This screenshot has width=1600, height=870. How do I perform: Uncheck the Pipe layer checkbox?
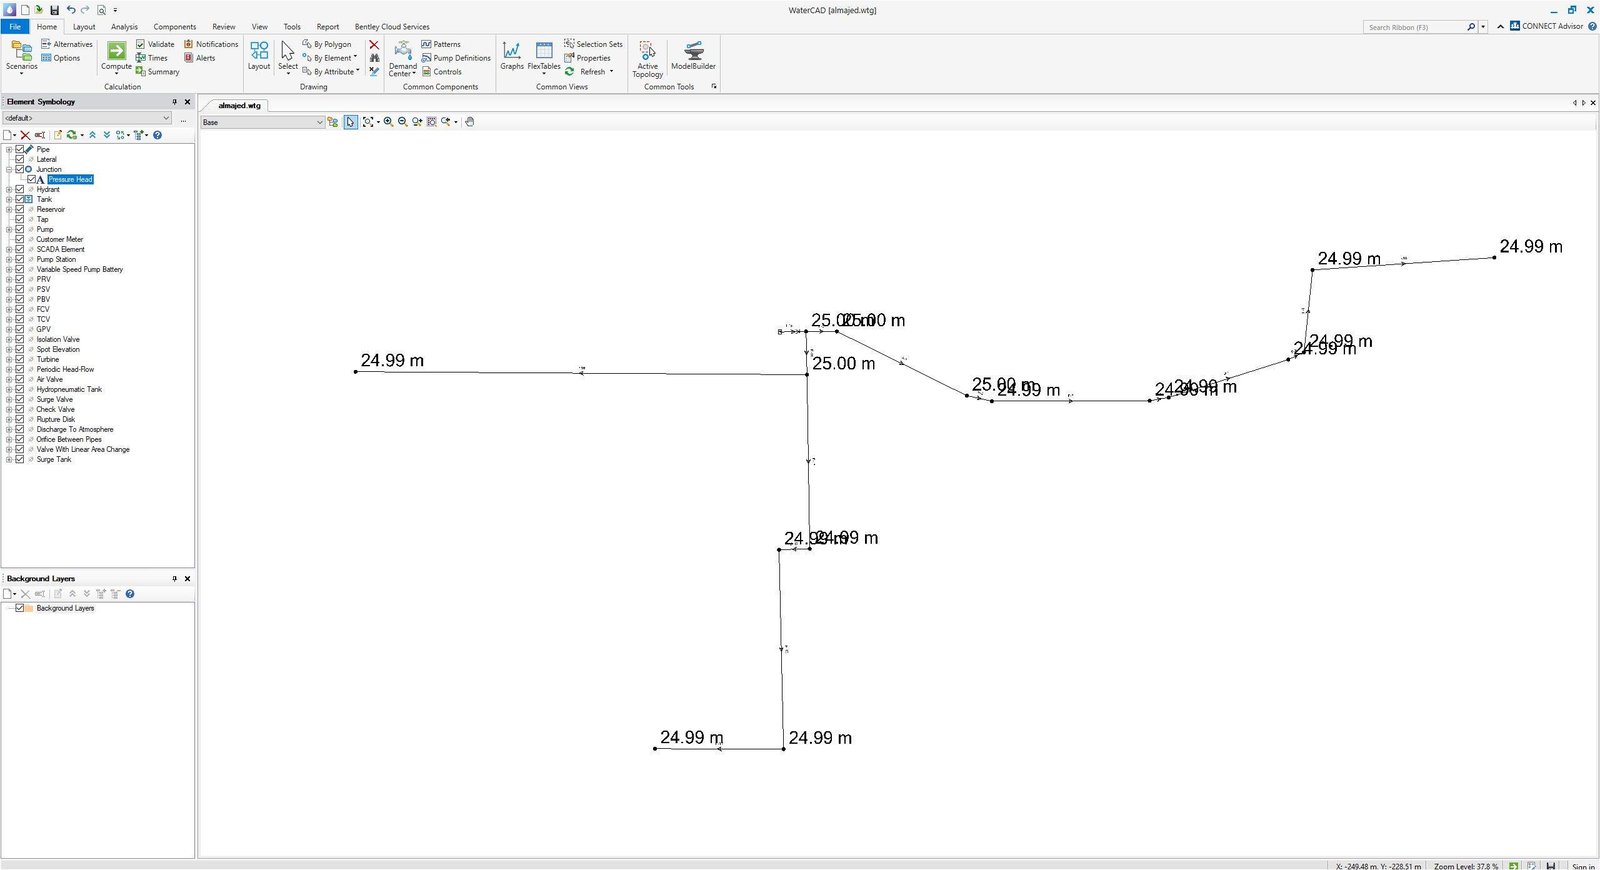pyautogui.click(x=19, y=149)
